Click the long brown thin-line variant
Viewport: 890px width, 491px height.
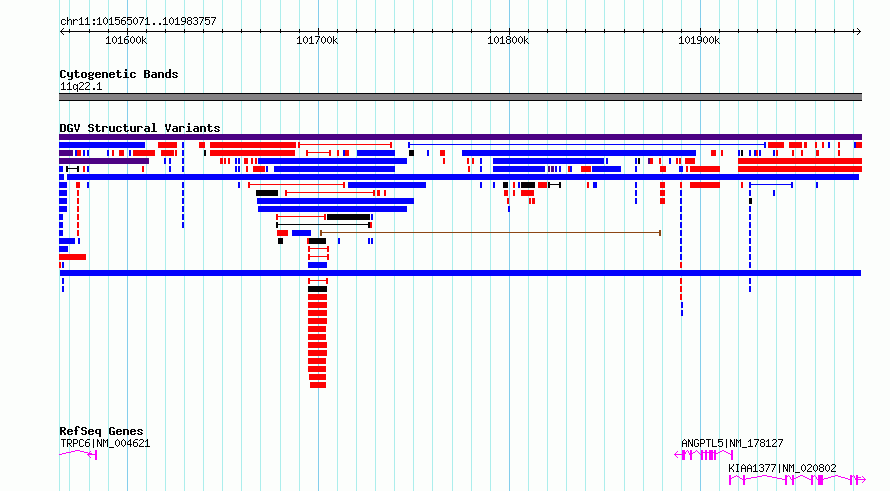[x=490, y=233]
